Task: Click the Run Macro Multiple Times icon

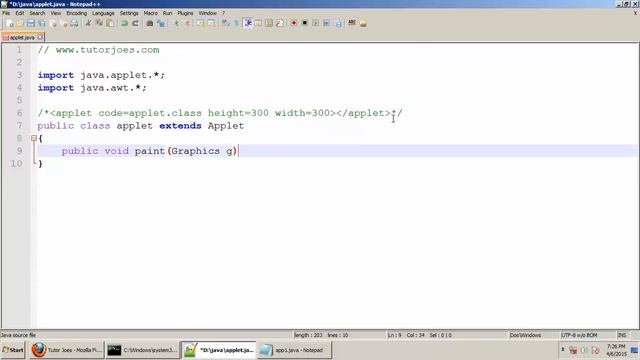Action: click(326, 23)
